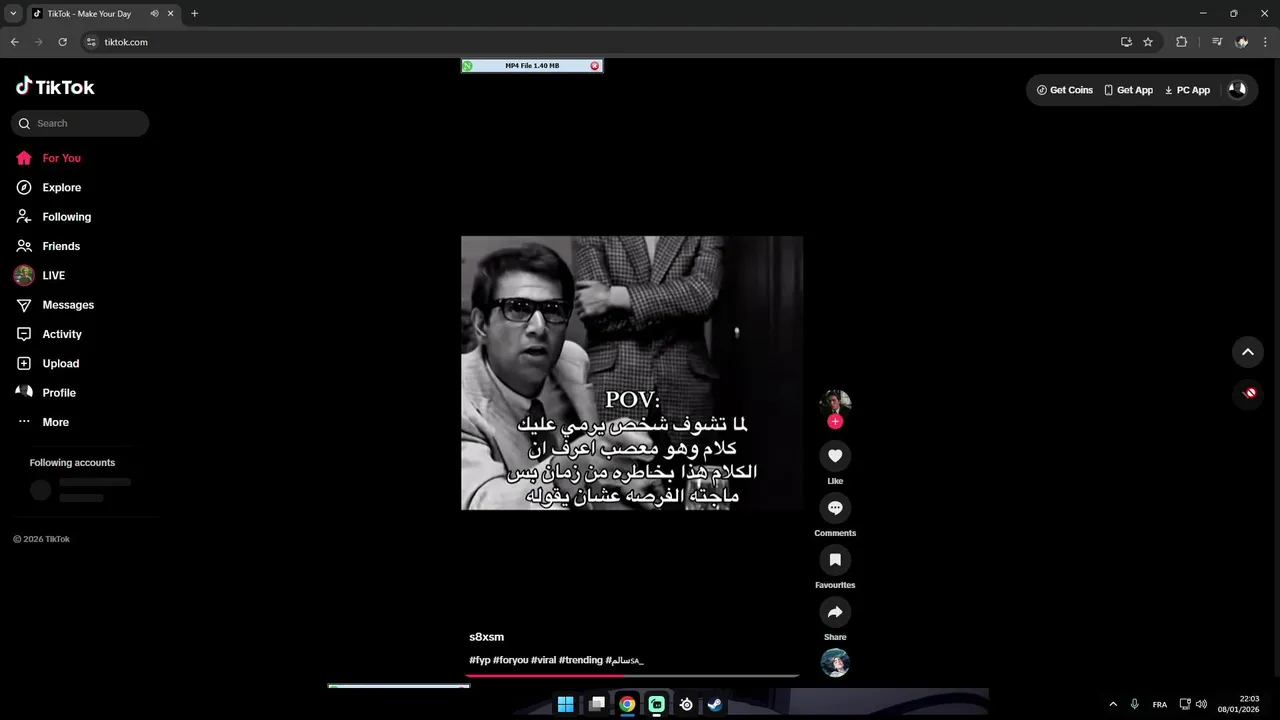Mute the TikTok tab audio

click(154, 14)
